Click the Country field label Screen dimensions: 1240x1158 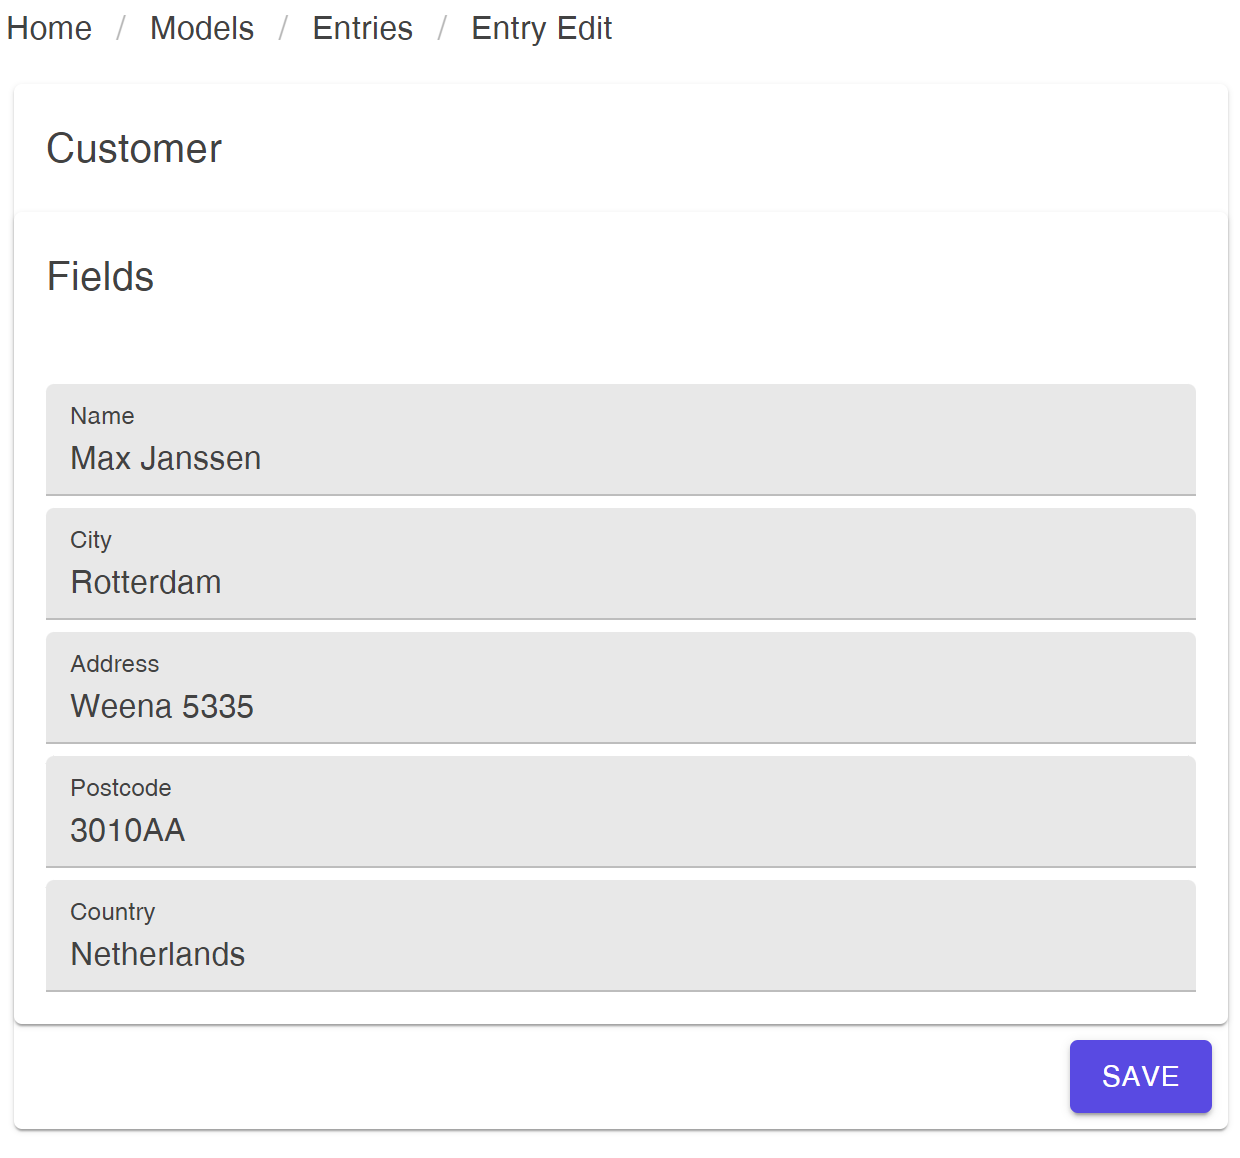pyautogui.click(x=113, y=912)
